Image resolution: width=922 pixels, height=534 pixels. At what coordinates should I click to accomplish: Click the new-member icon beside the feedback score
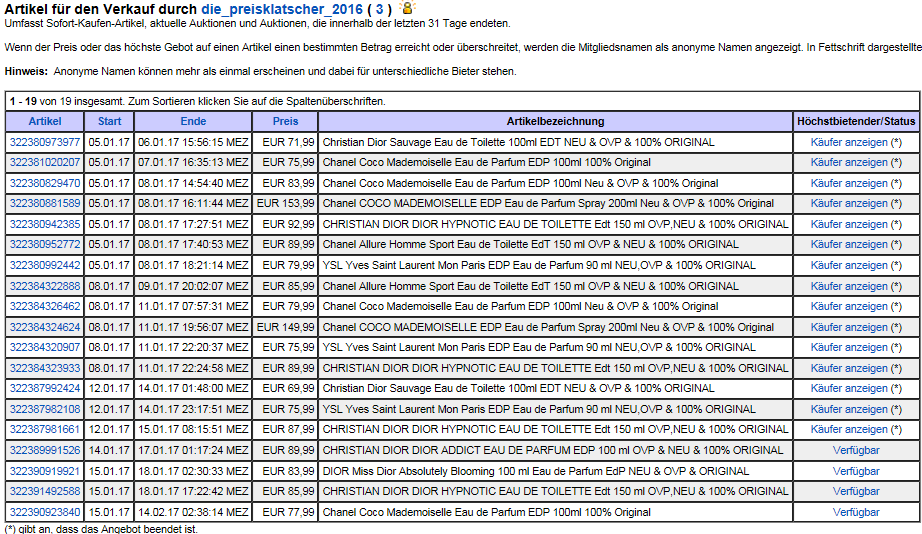coord(406,8)
